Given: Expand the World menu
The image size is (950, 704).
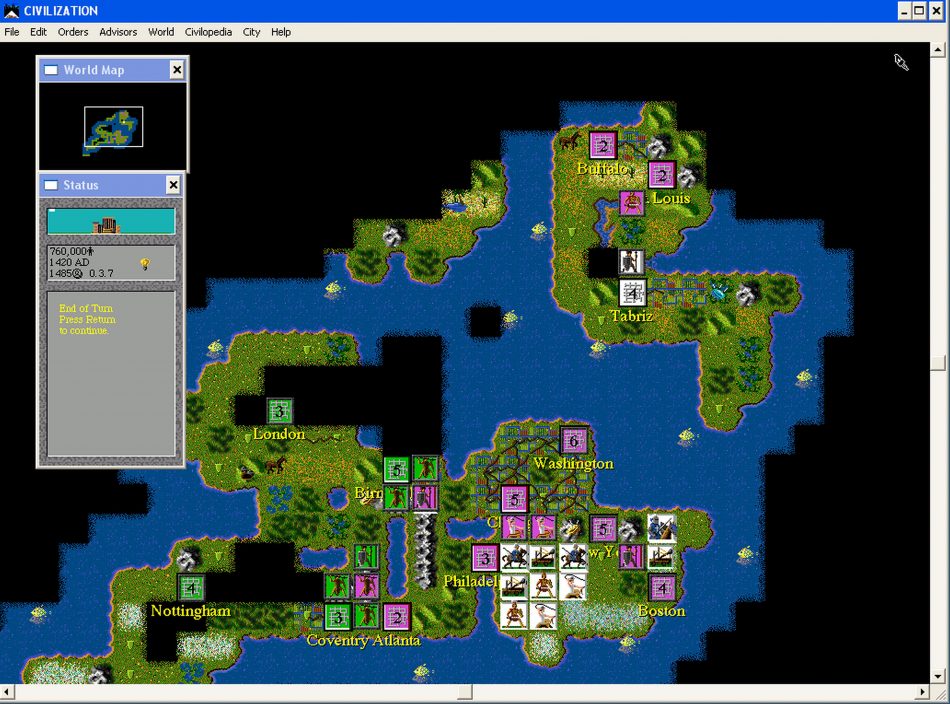Looking at the screenshot, I should (x=161, y=32).
